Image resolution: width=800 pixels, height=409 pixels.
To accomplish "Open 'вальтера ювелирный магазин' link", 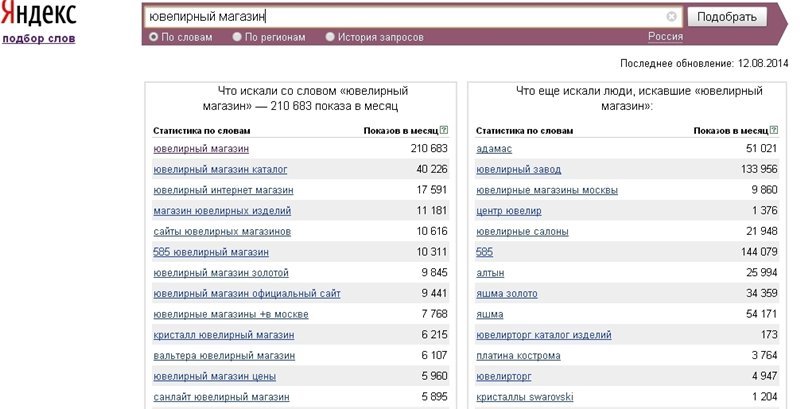I will [x=224, y=355].
